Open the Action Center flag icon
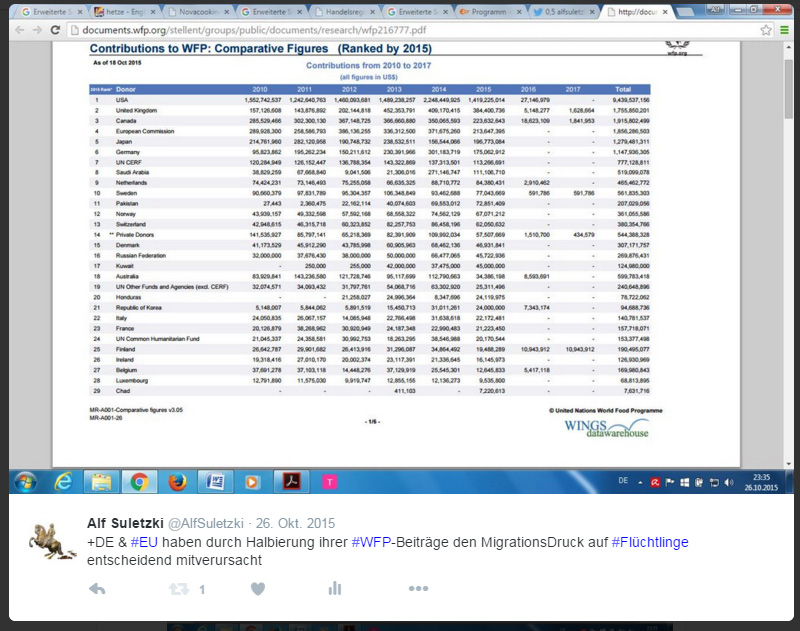 point(669,482)
